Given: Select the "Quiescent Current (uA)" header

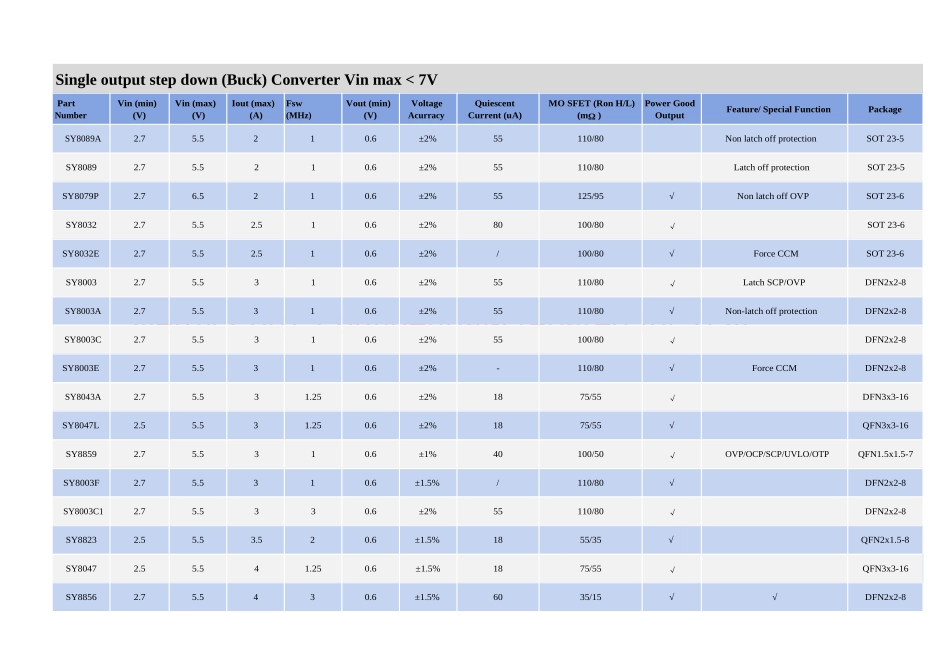Looking at the screenshot, I should [x=497, y=109].
